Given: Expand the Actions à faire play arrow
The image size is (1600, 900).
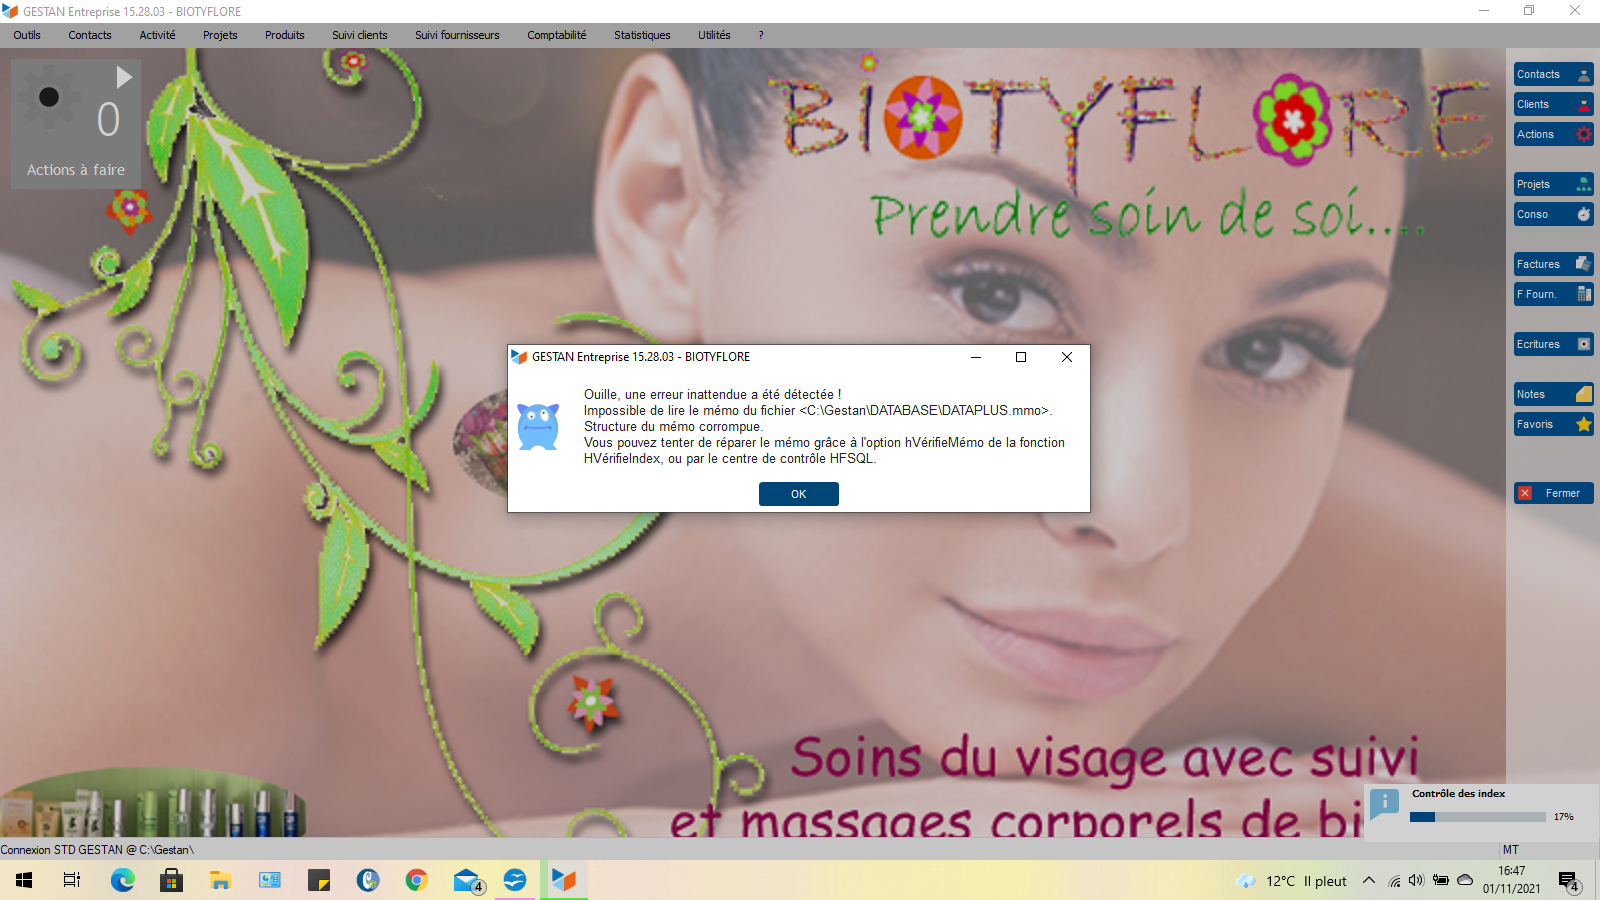Looking at the screenshot, I should pos(124,77).
